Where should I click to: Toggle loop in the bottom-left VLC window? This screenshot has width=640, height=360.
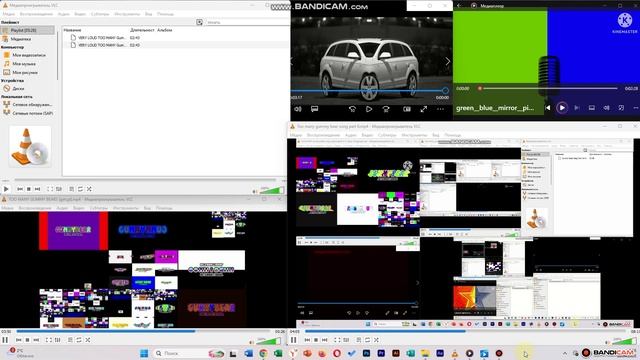pyautogui.click(x=79, y=340)
